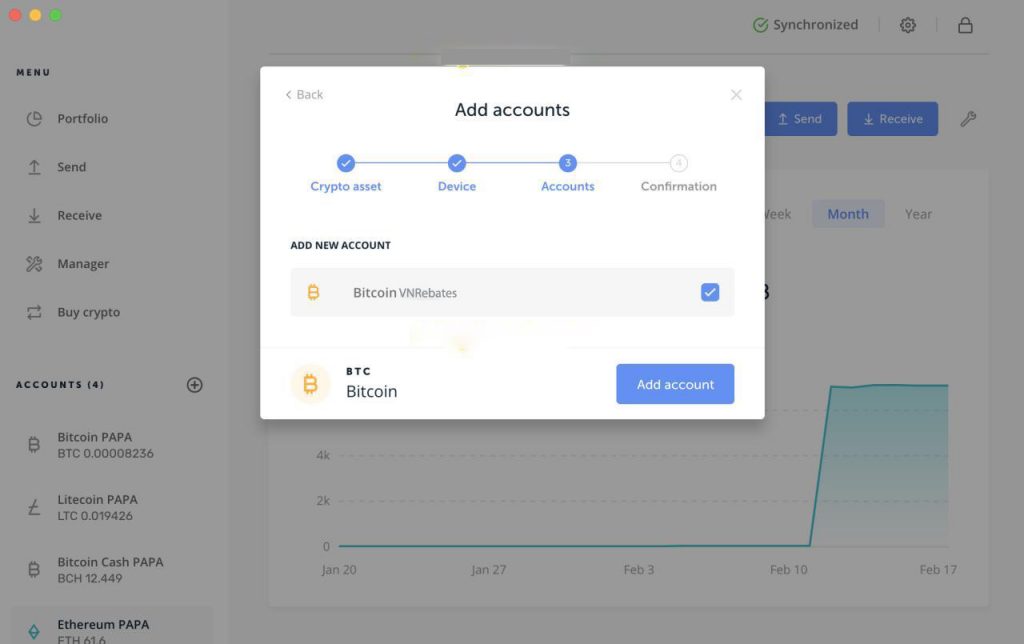This screenshot has width=1024, height=644.
Task: Open Send in the sidebar menu
Action: click(x=71, y=167)
